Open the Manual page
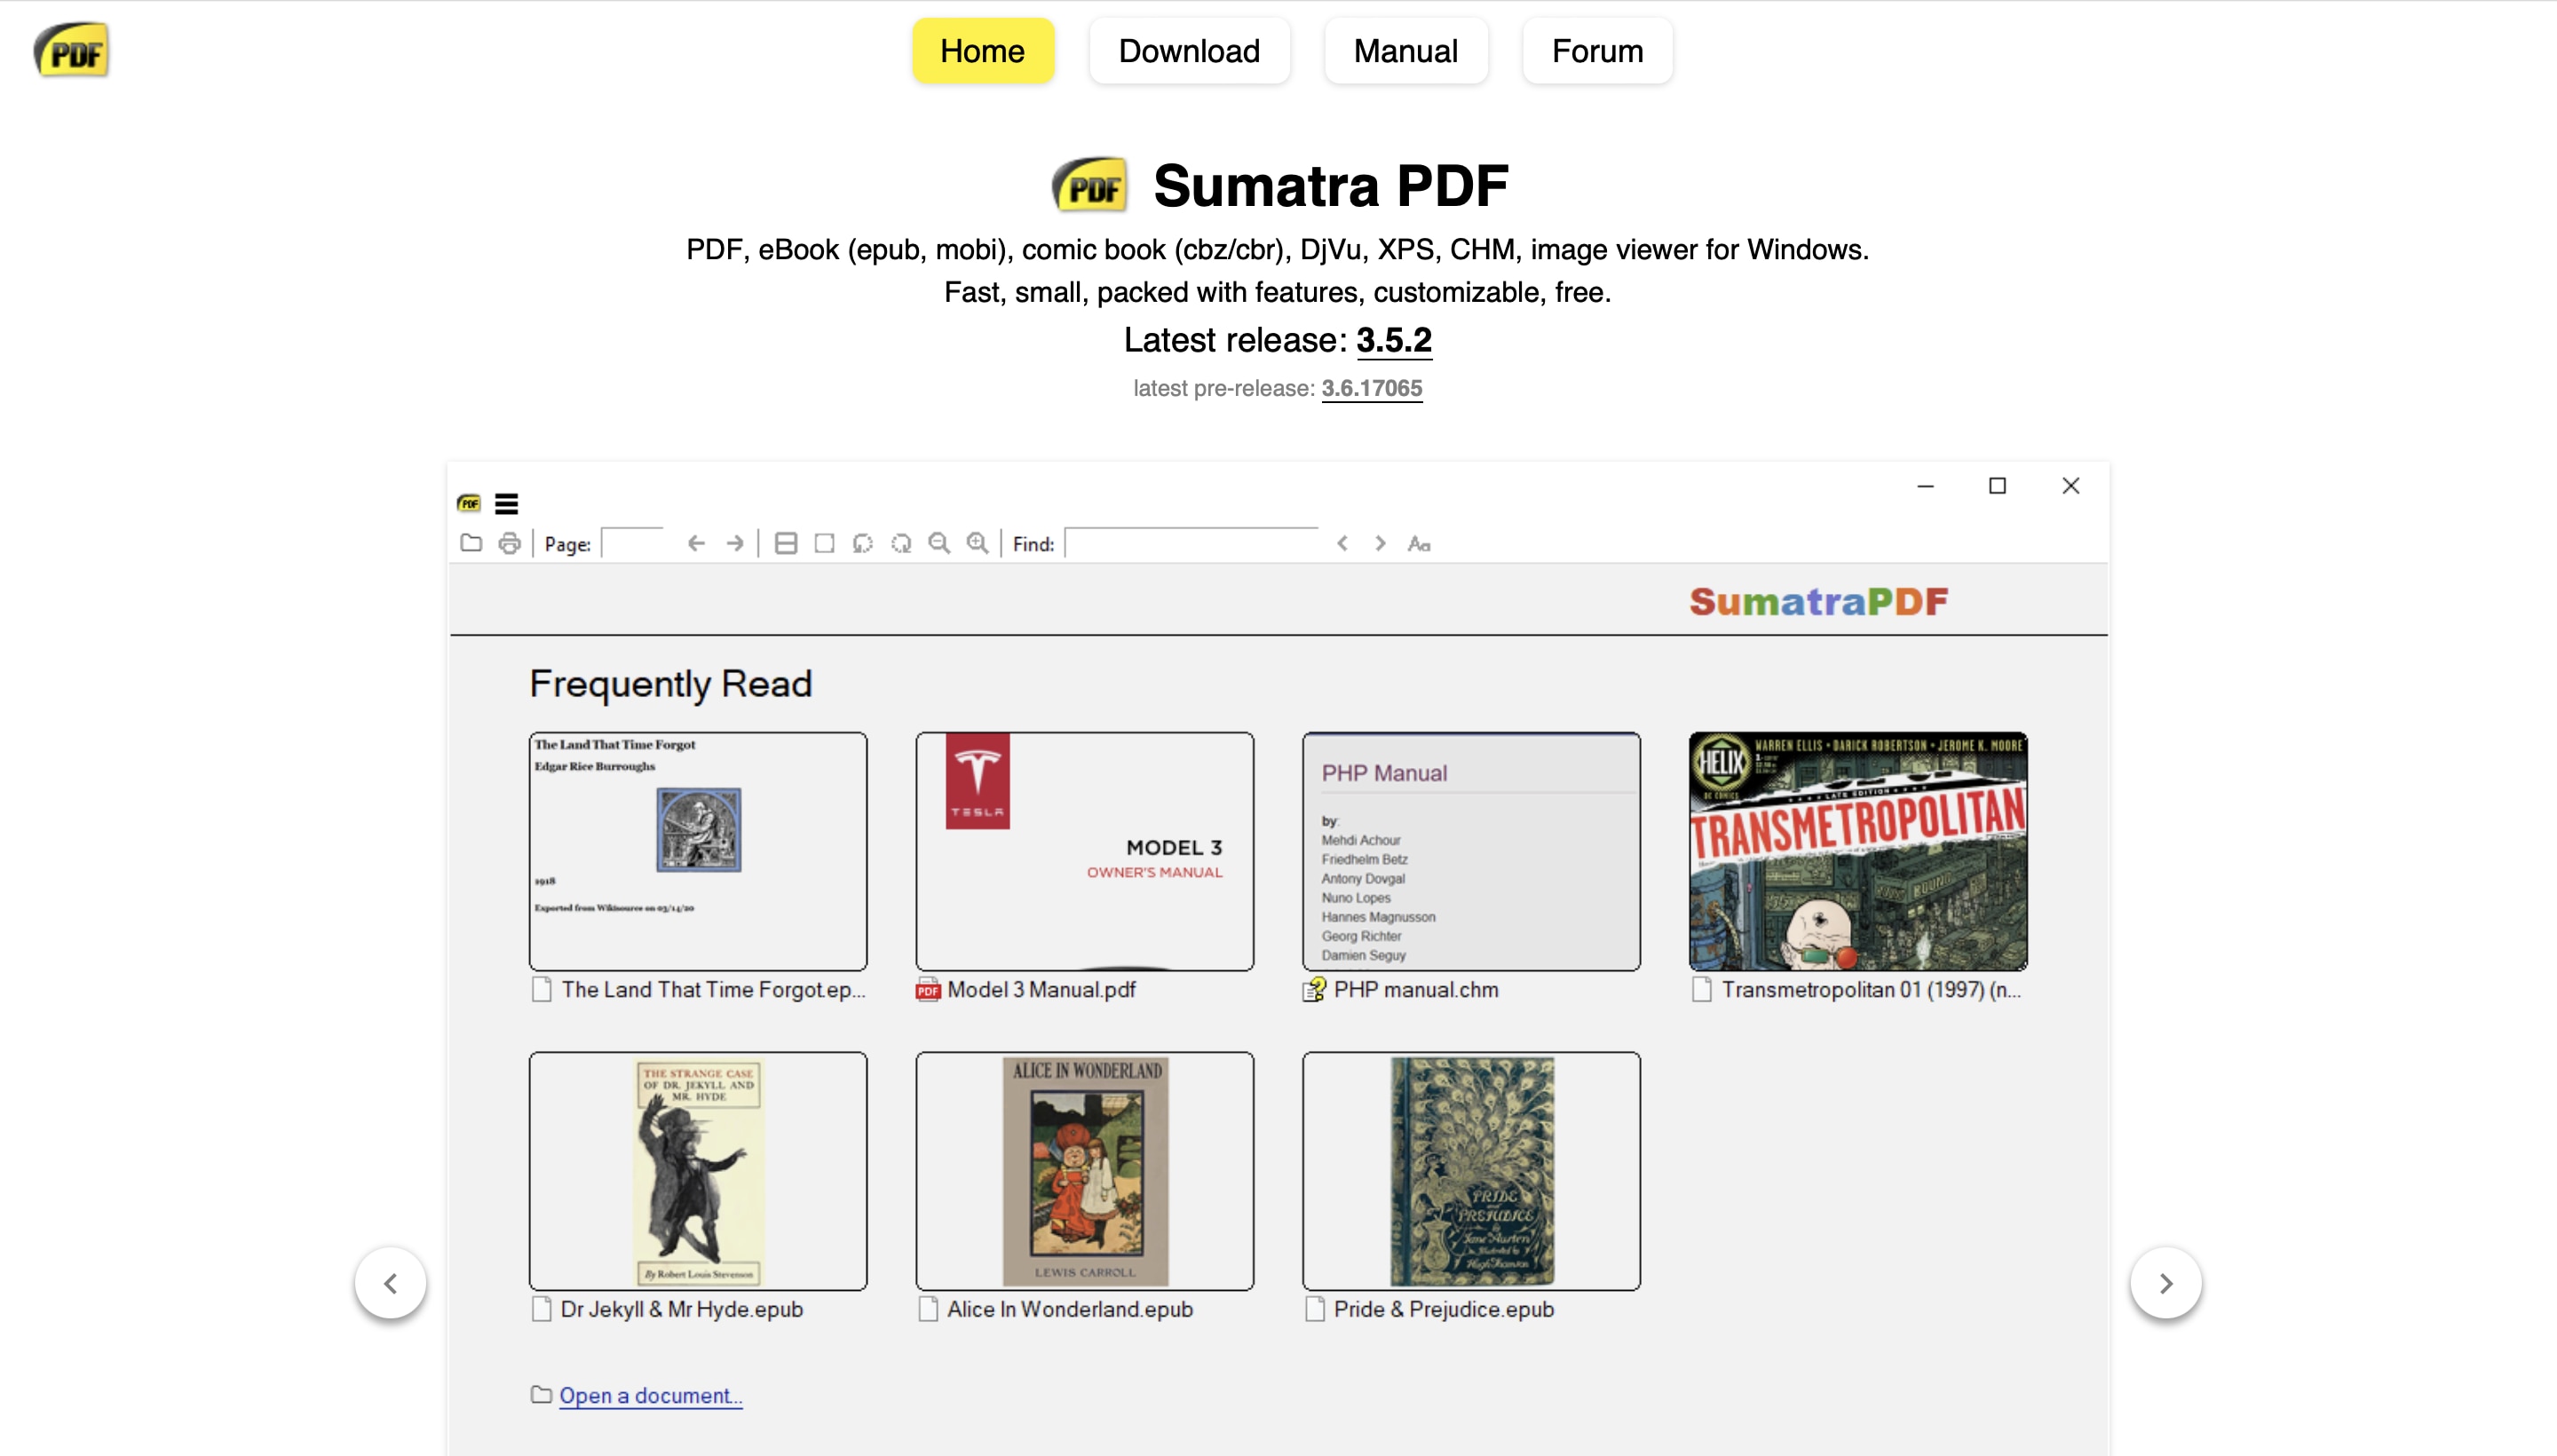2557x1456 pixels. pos(1406,50)
